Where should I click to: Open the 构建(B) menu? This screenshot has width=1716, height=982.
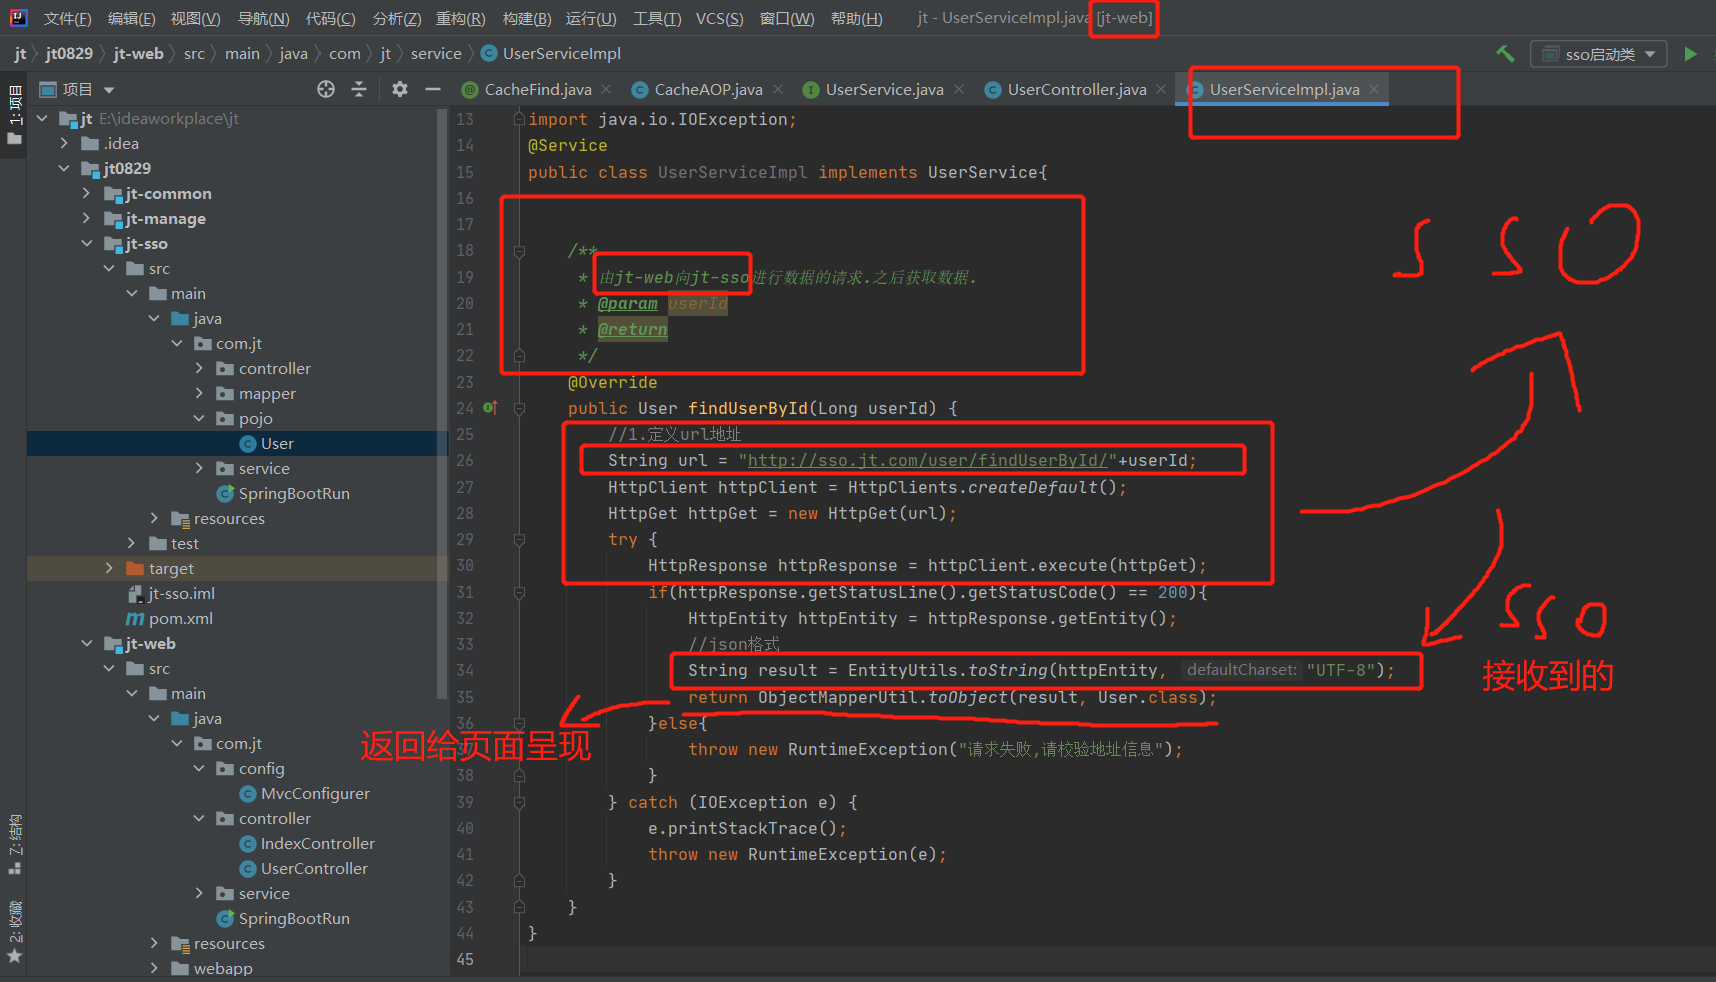pos(527,19)
